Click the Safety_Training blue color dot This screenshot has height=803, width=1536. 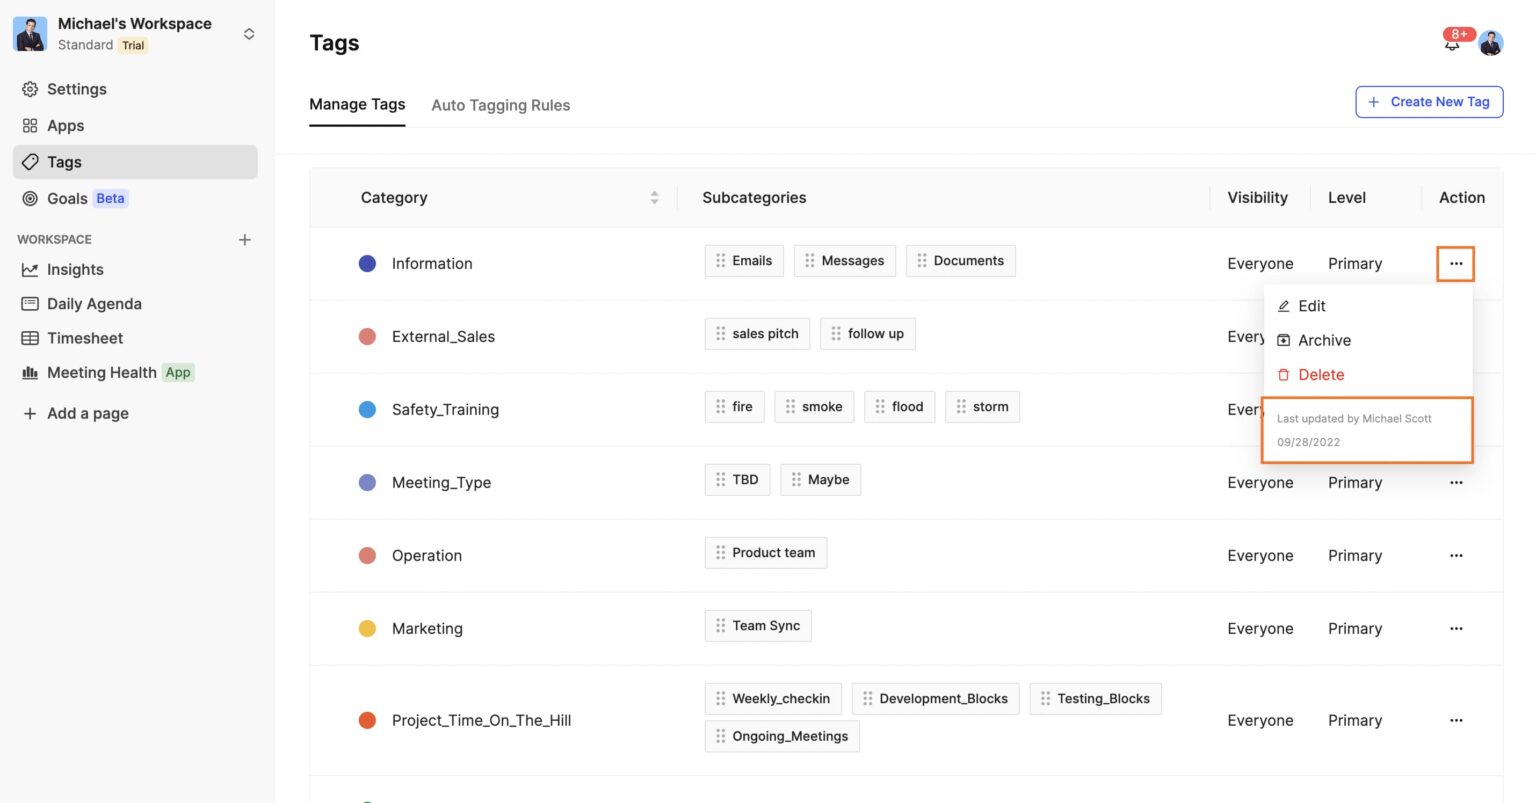coord(367,410)
